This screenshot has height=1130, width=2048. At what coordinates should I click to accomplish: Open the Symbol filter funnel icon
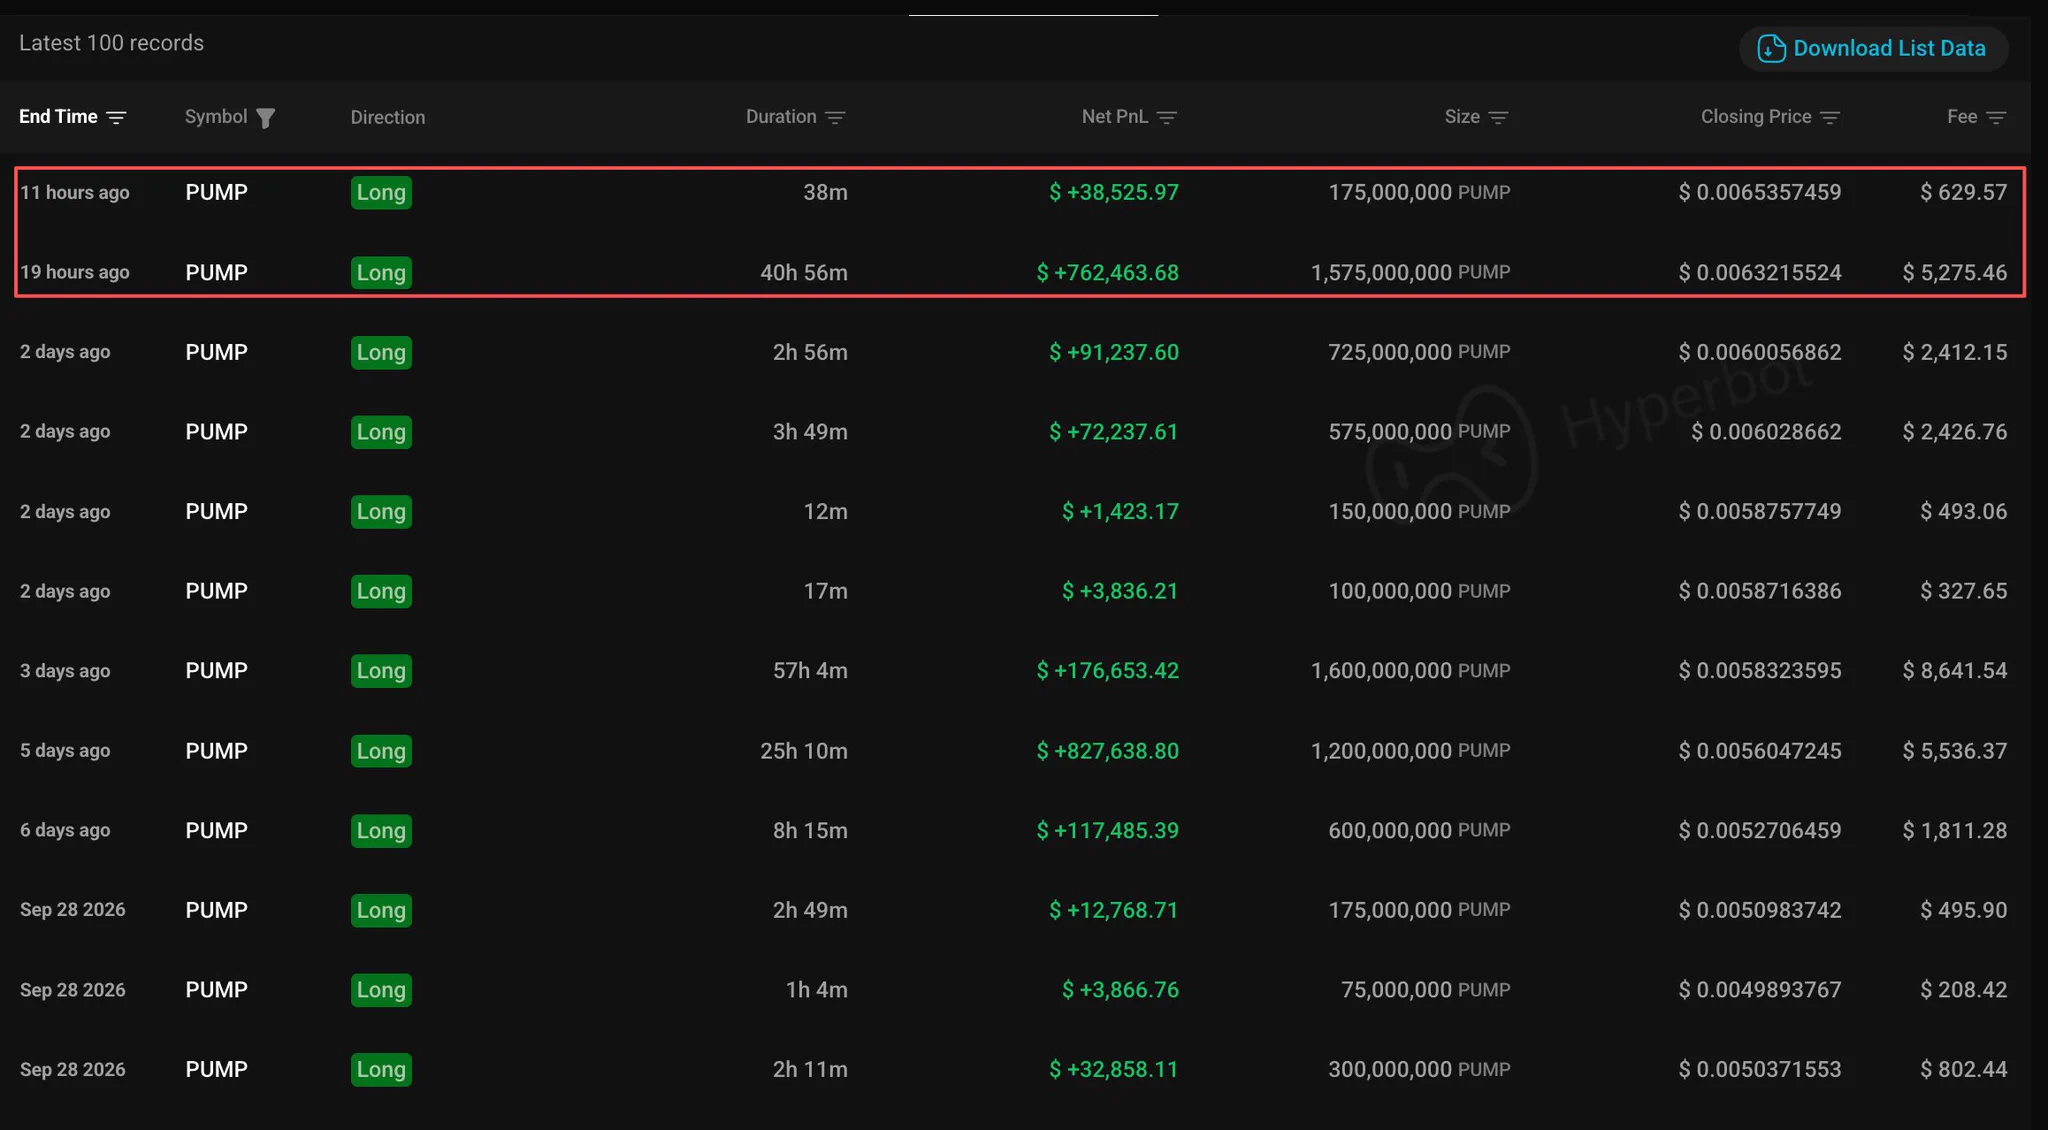point(265,118)
